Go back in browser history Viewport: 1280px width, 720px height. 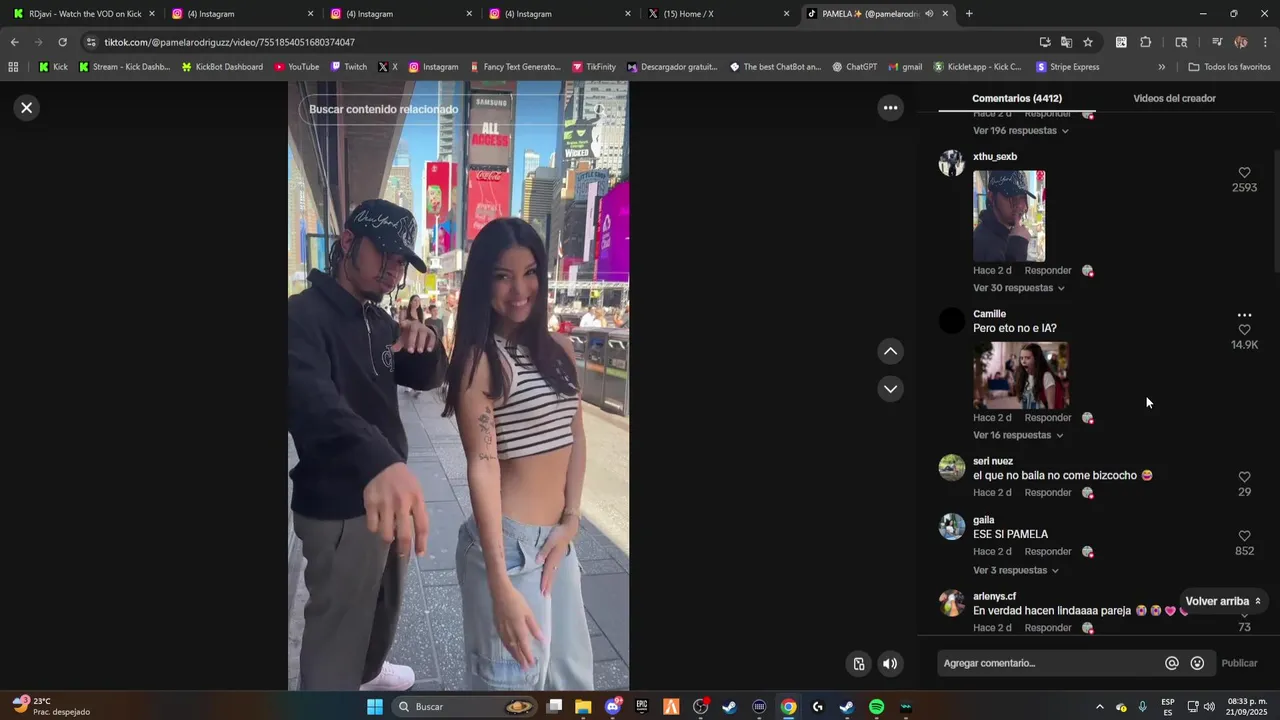[14, 42]
